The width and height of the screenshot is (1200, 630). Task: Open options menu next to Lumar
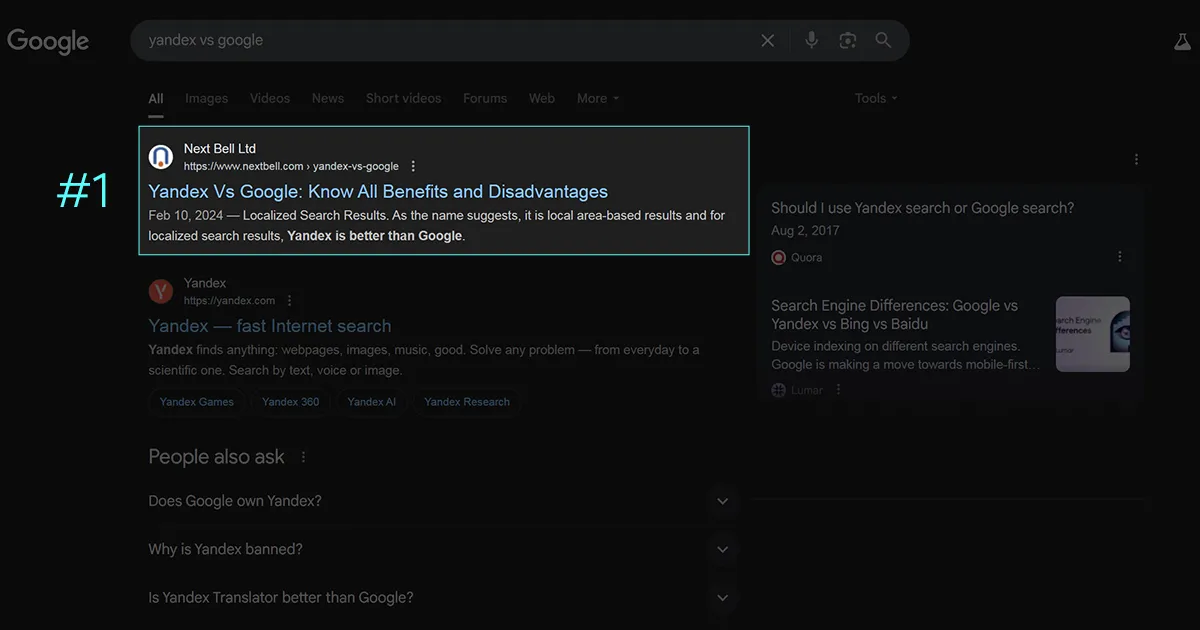click(838, 390)
